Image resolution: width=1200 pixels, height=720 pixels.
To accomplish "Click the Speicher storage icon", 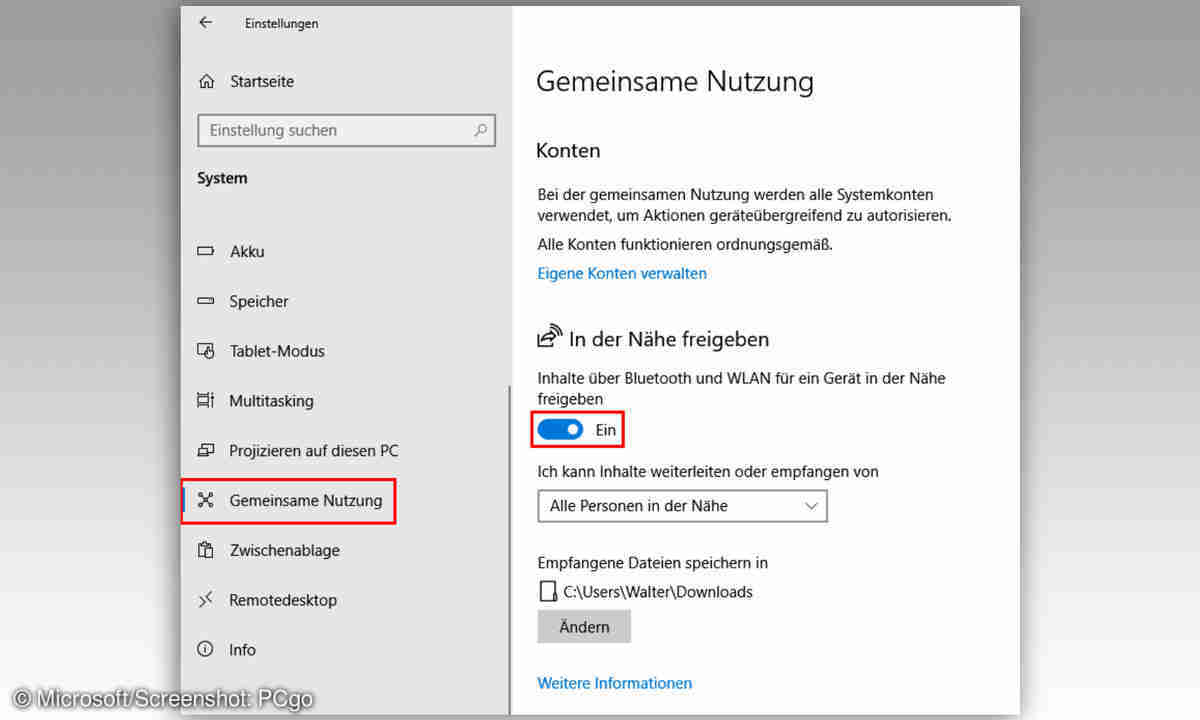I will (x=206, y=301).
